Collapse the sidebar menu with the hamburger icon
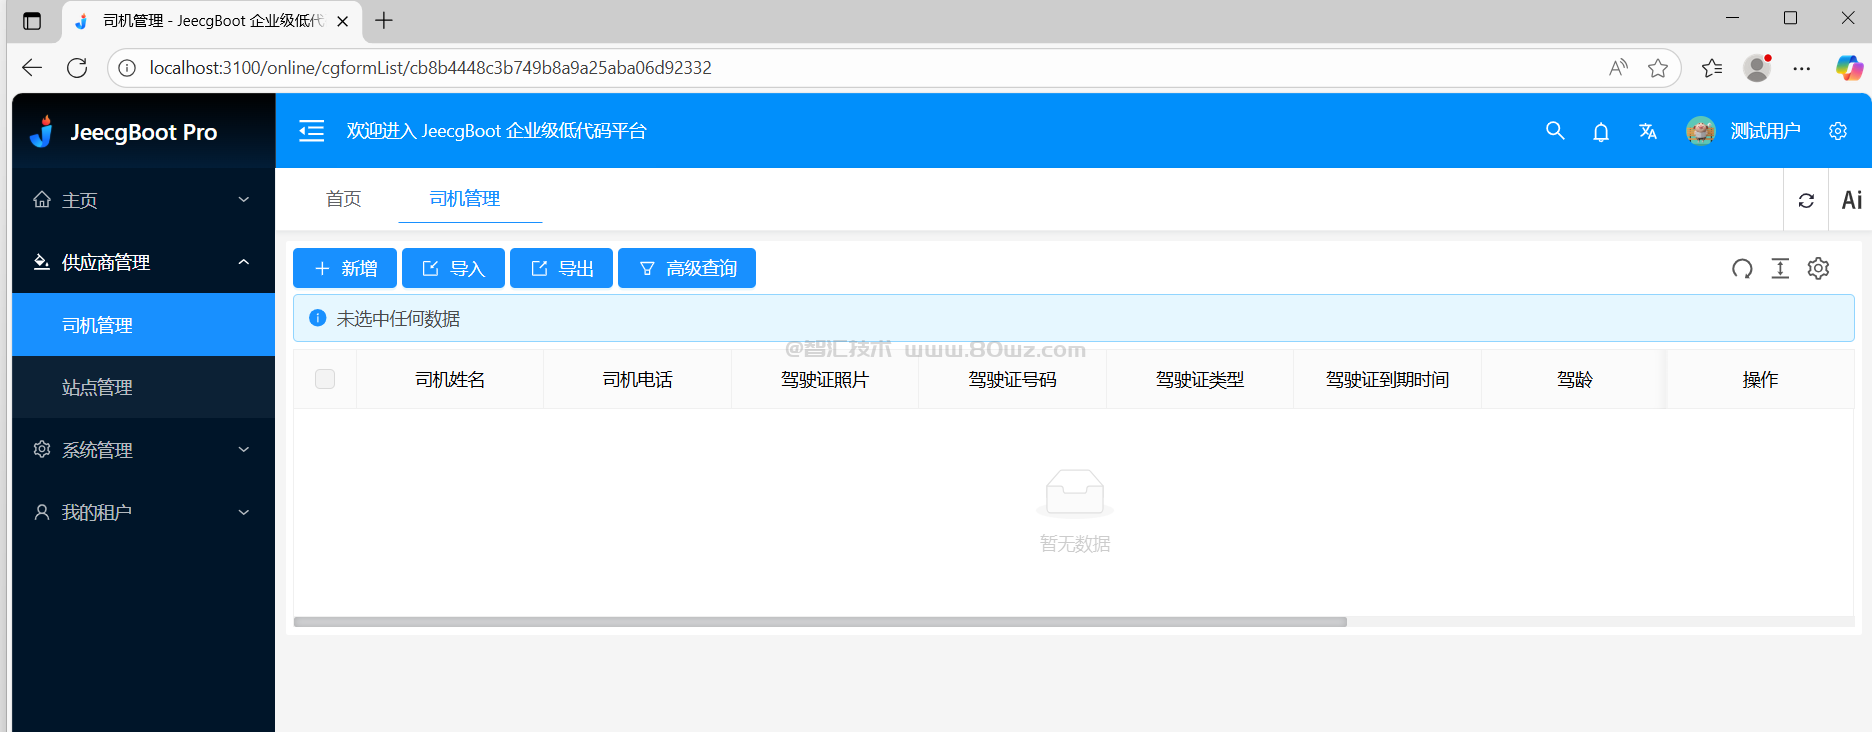The height and width of the screenshot is (732, 1872). coord(312,131)
